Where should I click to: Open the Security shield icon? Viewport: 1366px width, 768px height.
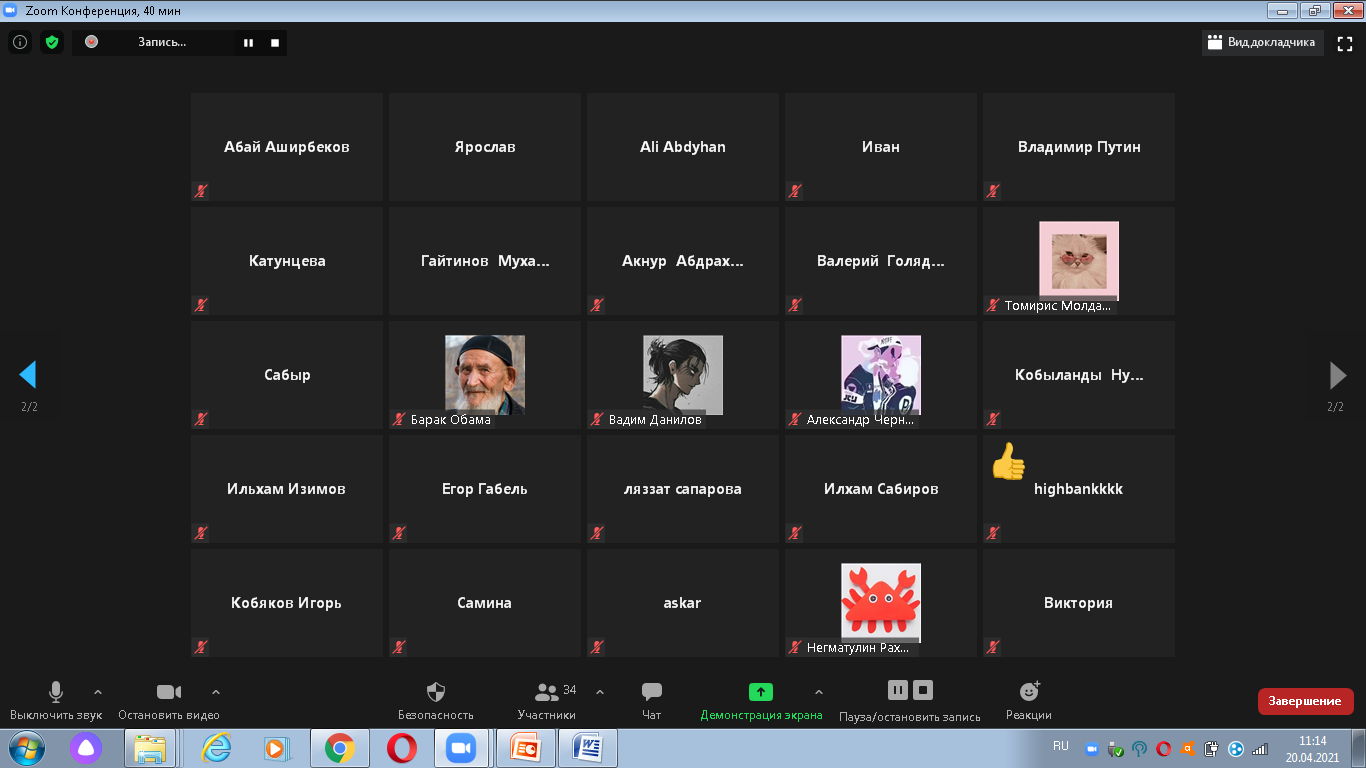[435, 692]
